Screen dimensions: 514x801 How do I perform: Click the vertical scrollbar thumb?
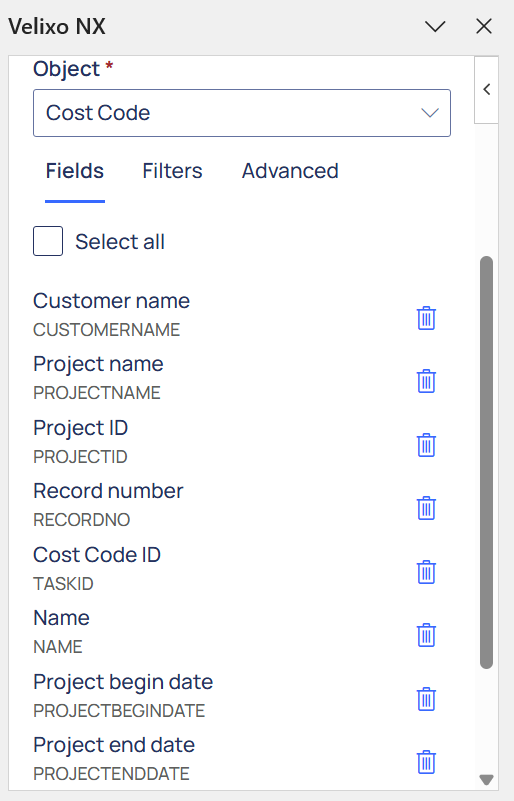(x=486, y=462)
